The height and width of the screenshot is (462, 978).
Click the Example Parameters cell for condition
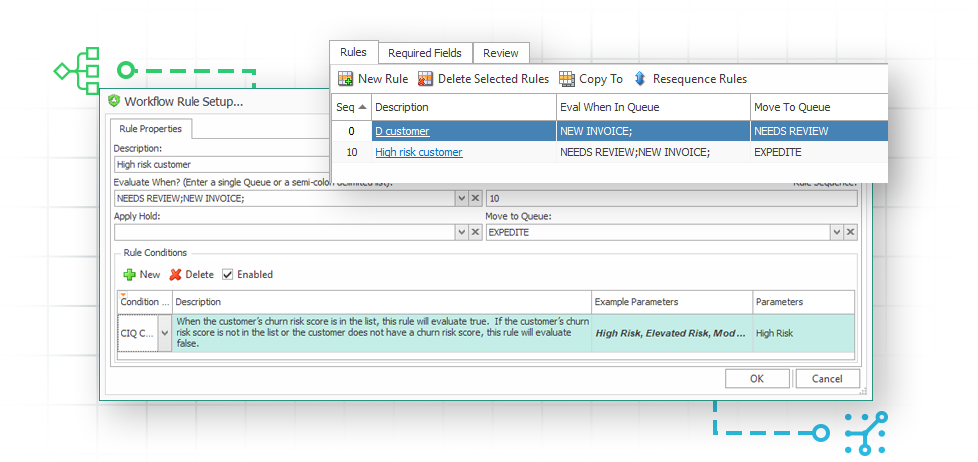click(672, 333)
